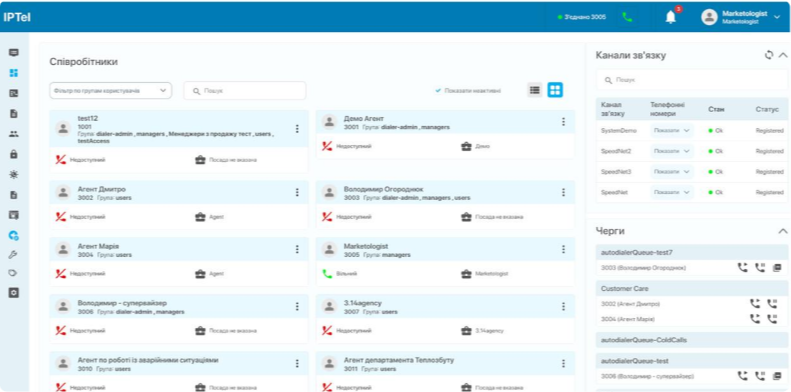791x392 pixels.
Task: Click the rightmost icon in 3003 queue row
Action: (777, 267)
